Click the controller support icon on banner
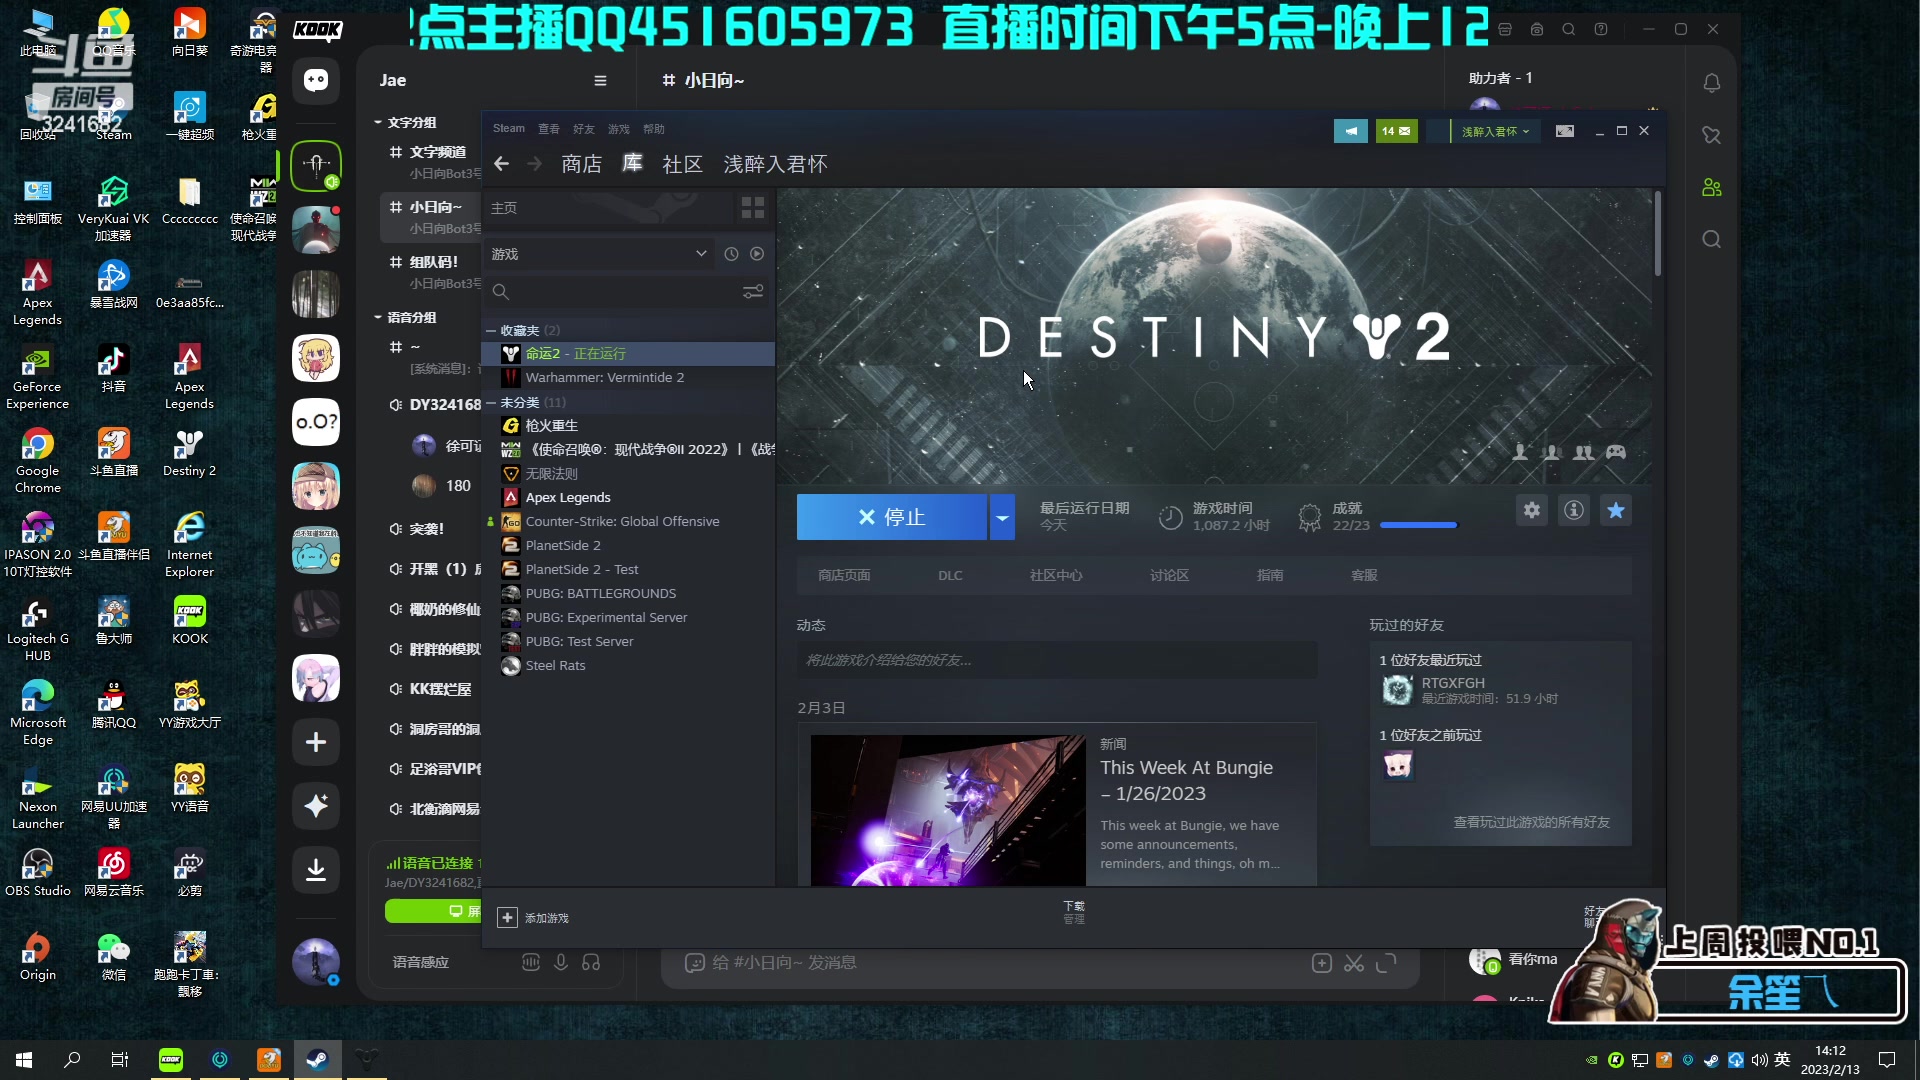 pos(1616,452)
